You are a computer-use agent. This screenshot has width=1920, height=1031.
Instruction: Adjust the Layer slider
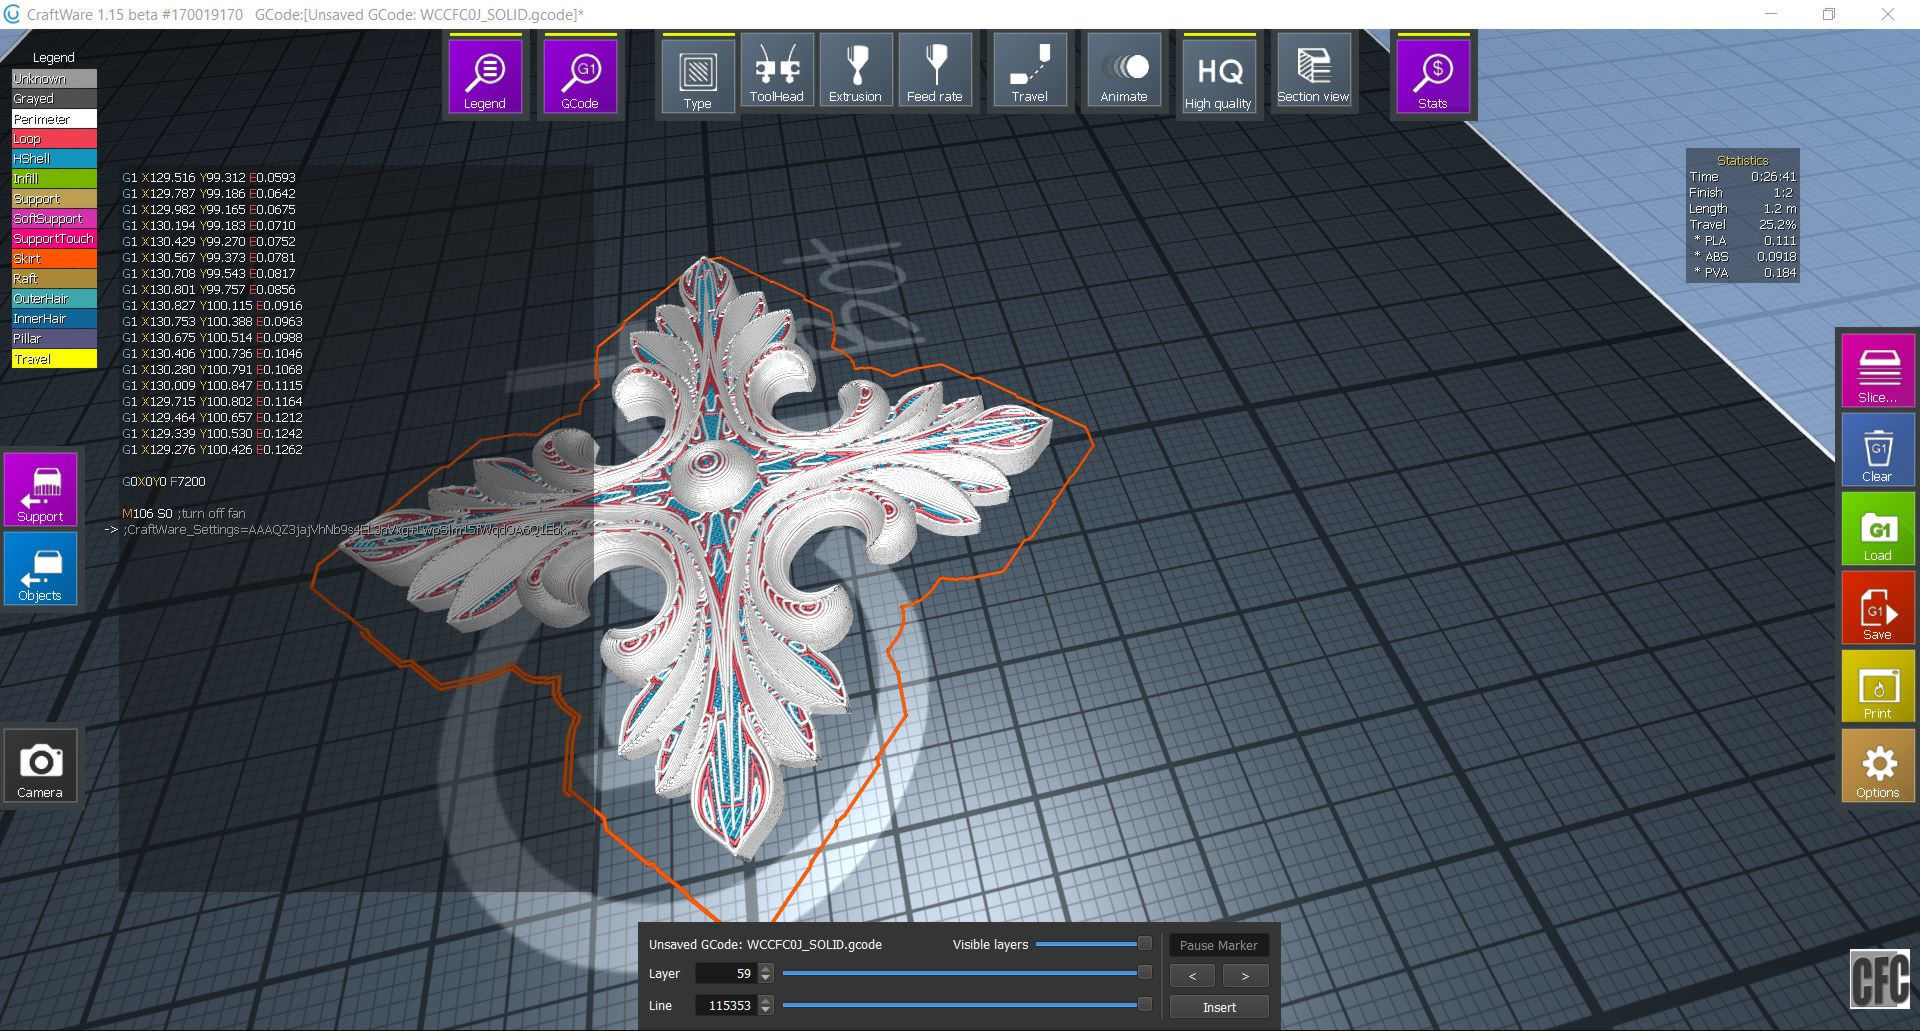(x=967, y=973)
